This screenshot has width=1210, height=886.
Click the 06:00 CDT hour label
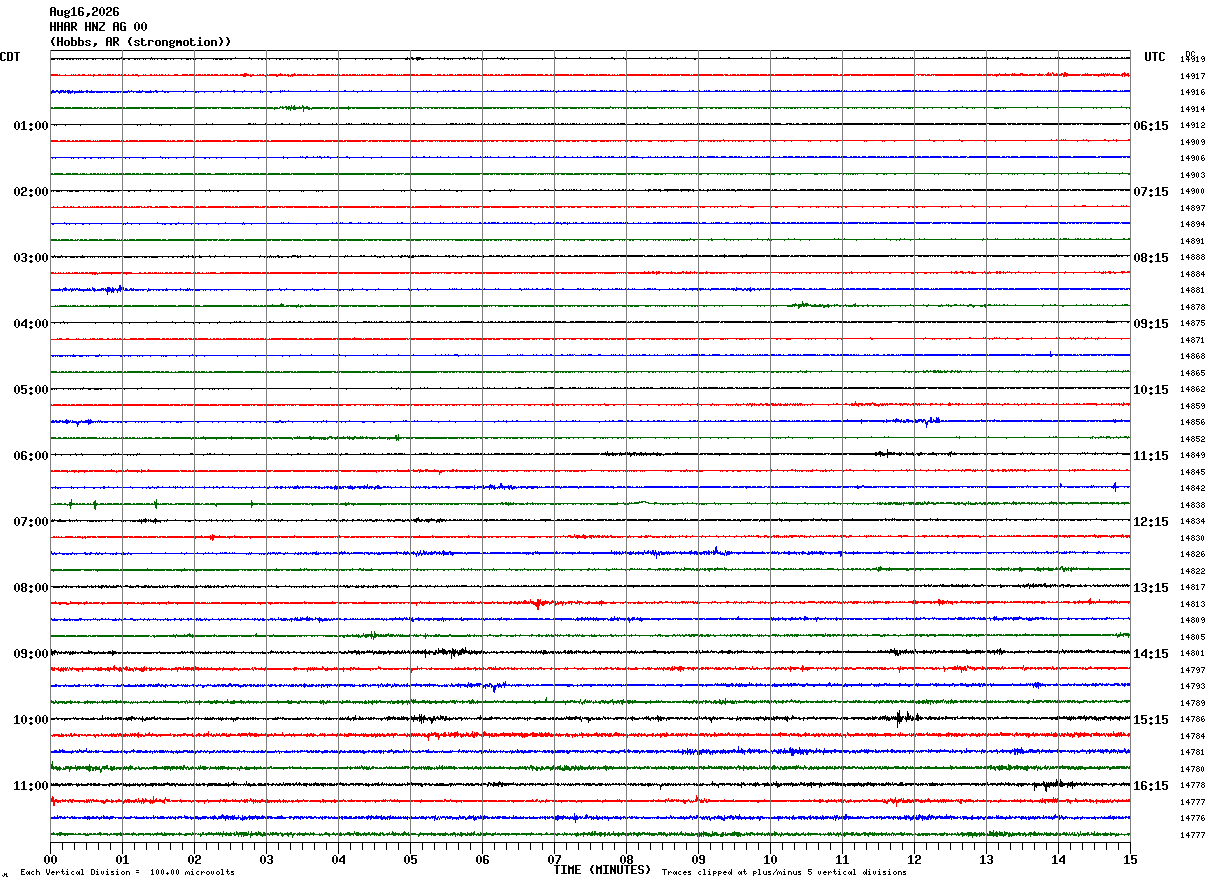point(30,456)
